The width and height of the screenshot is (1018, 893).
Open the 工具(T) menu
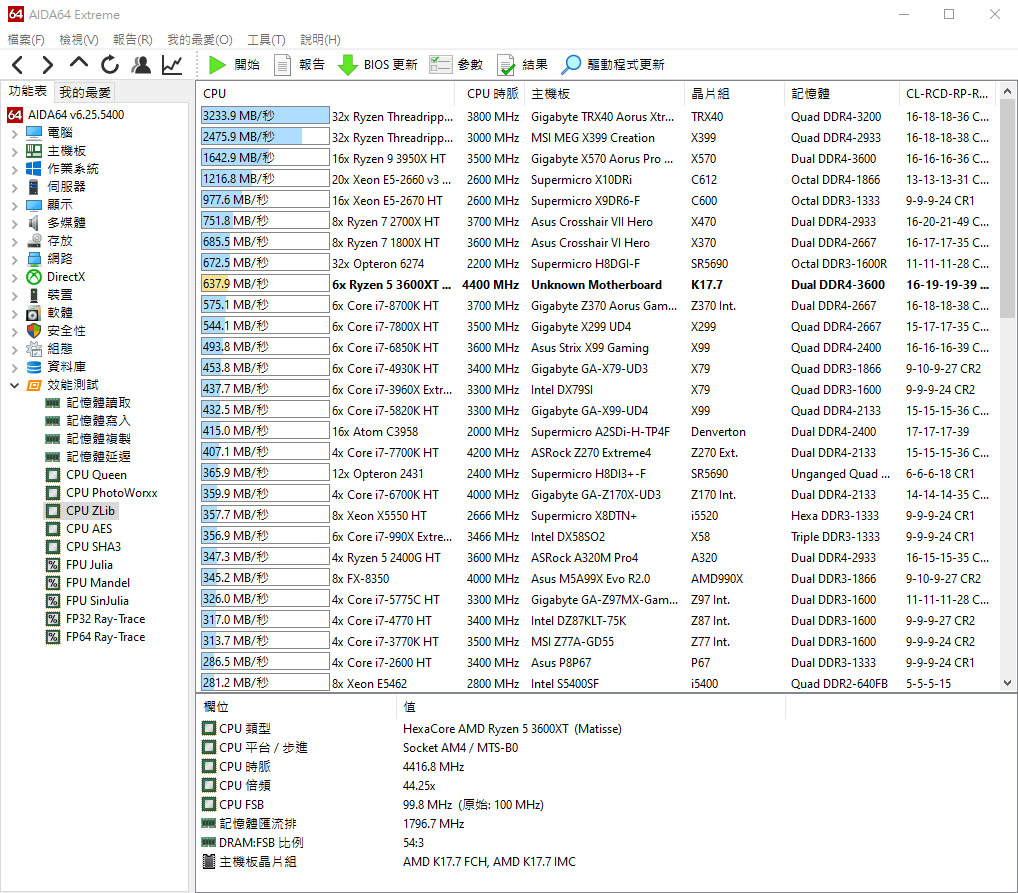(x=266, y=40)
